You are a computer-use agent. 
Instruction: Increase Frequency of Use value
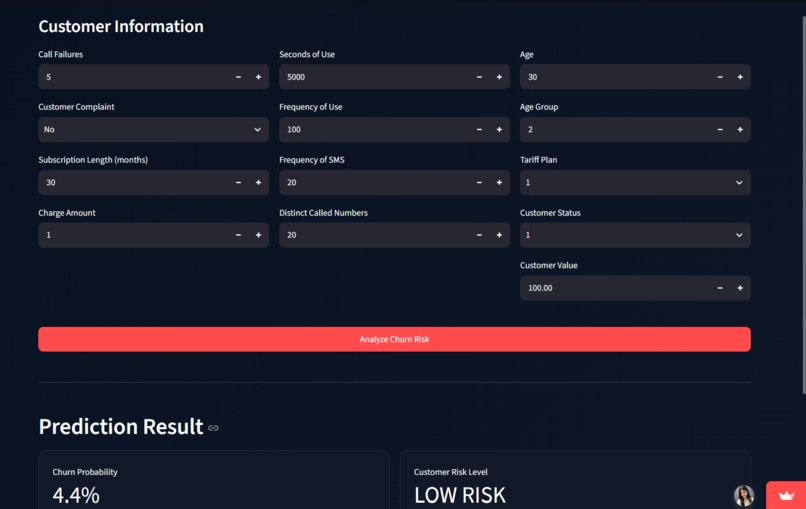[x=499, y=130]
